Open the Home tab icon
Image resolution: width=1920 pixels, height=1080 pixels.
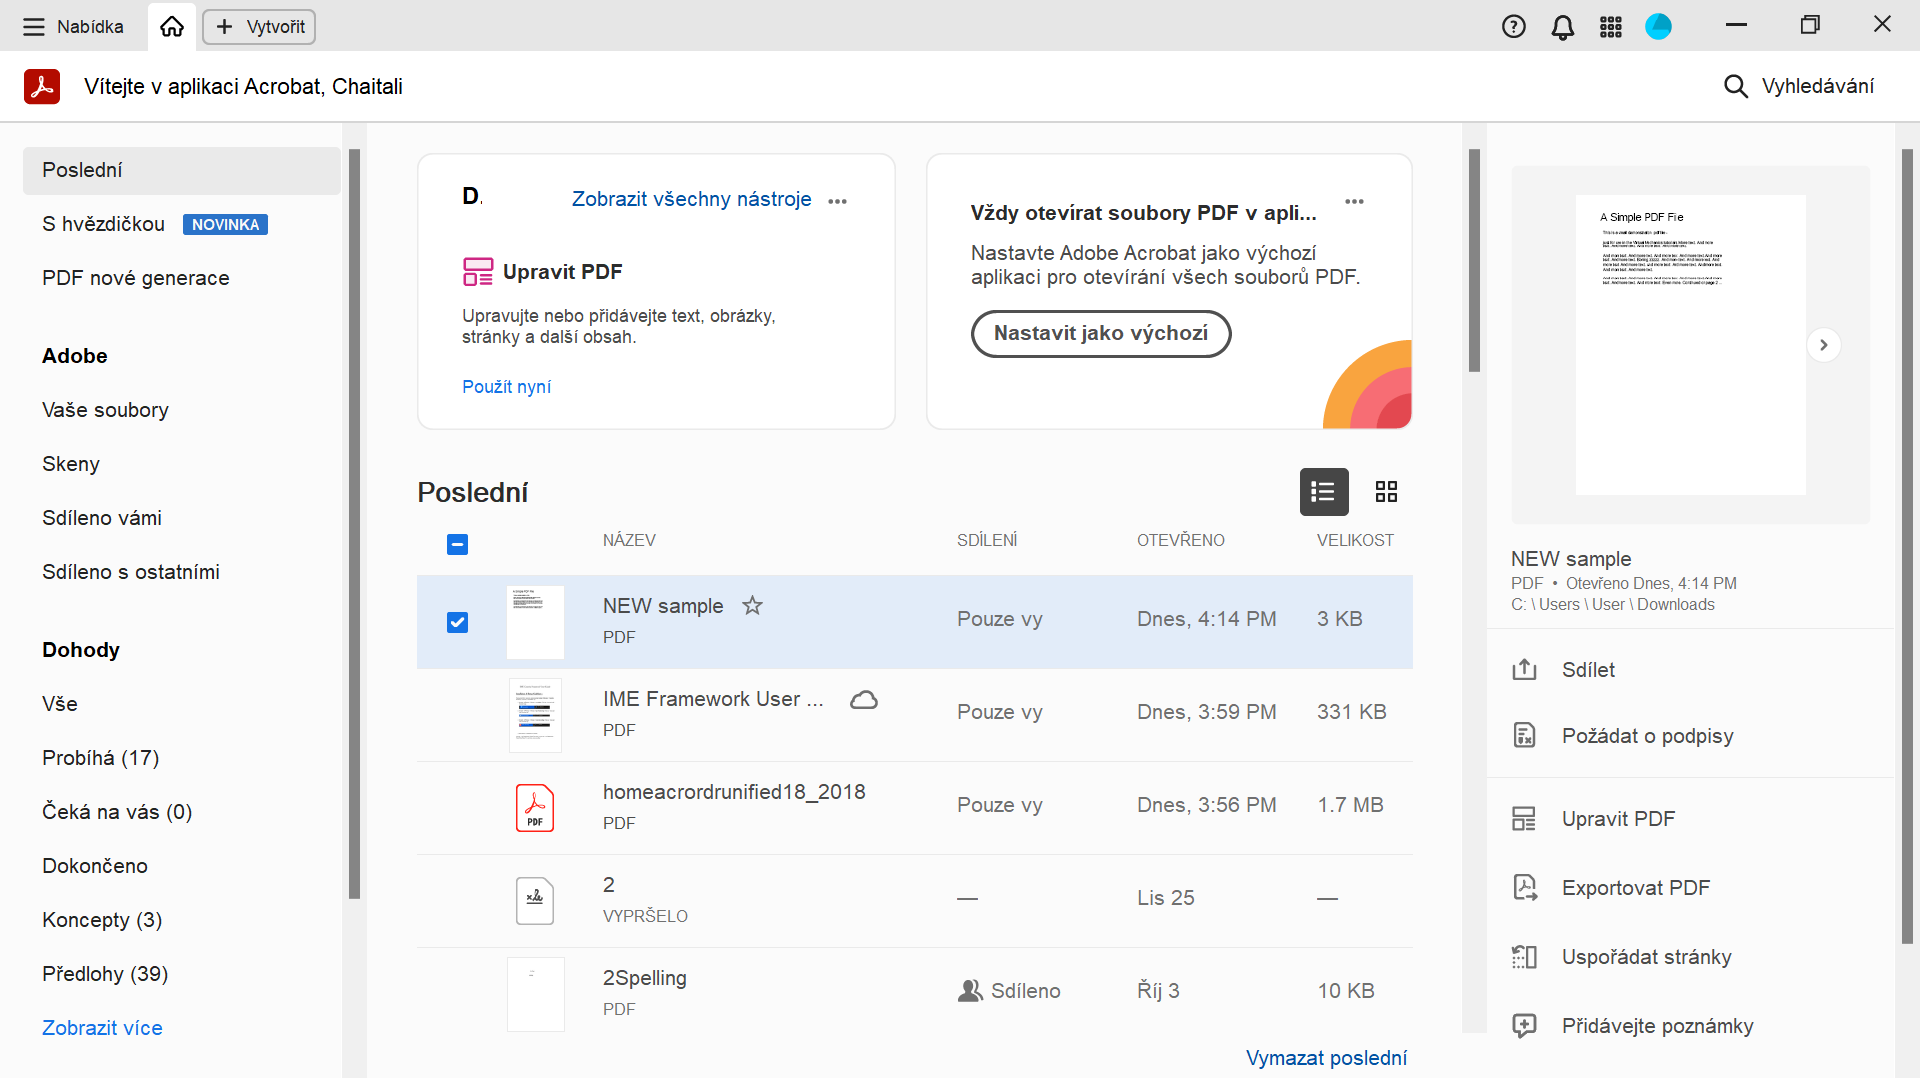click(x=172, y=27)
